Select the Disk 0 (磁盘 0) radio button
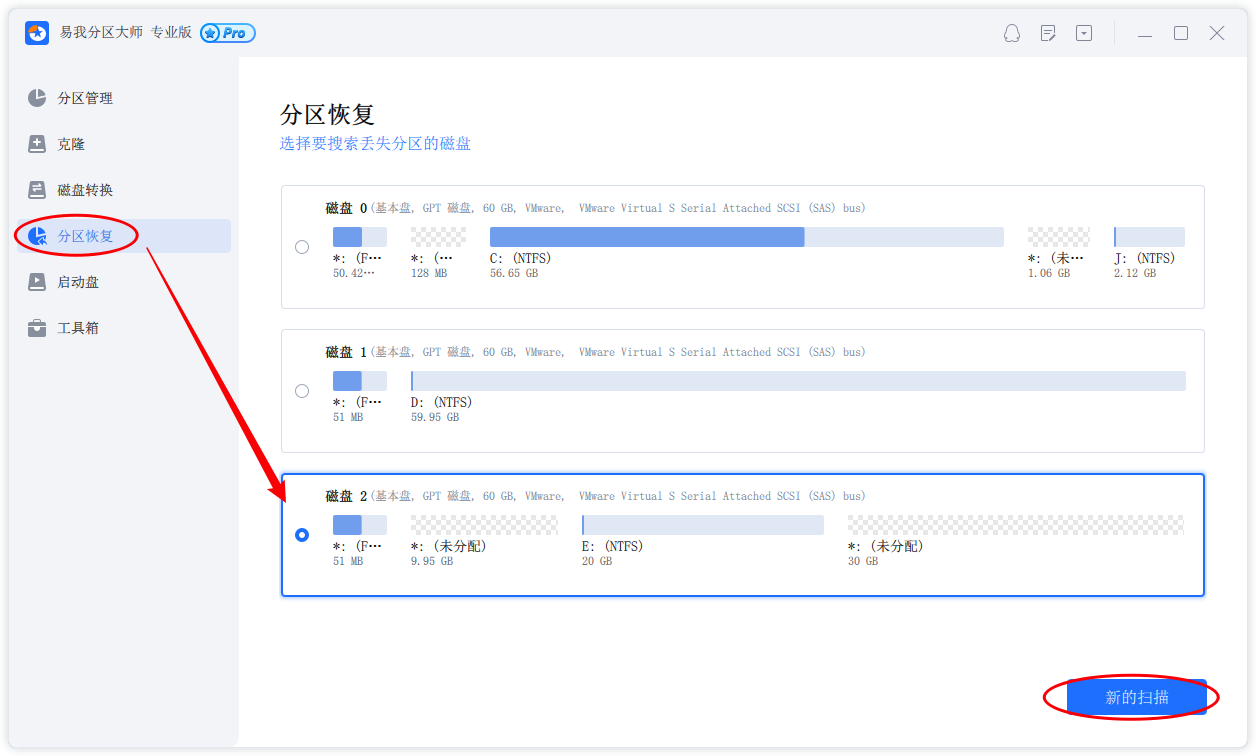Screen dimensions: 1256x756 click(302, 247)
